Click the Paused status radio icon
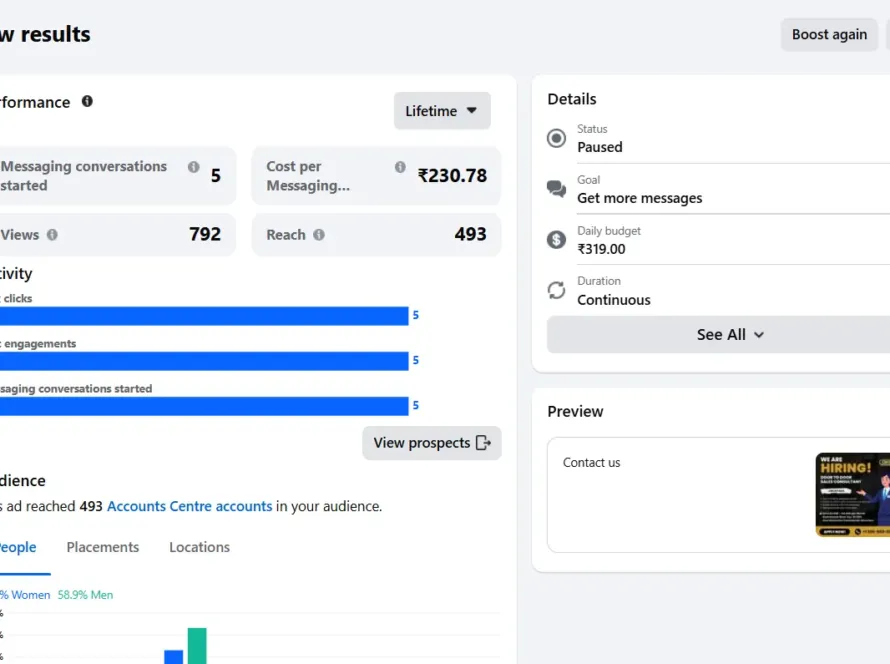Screen dimensions: 890x664 [x=557, y=138]
